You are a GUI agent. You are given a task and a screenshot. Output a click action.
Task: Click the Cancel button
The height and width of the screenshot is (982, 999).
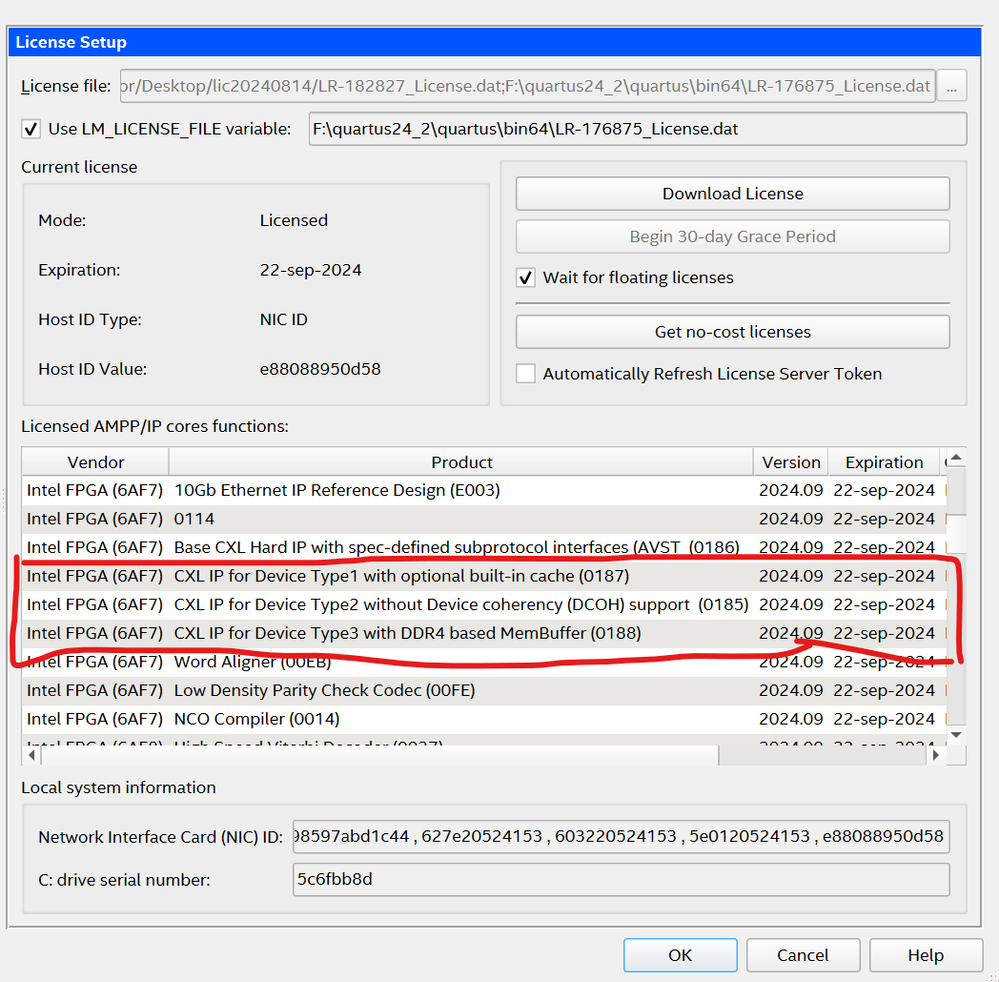coord(803,955)
